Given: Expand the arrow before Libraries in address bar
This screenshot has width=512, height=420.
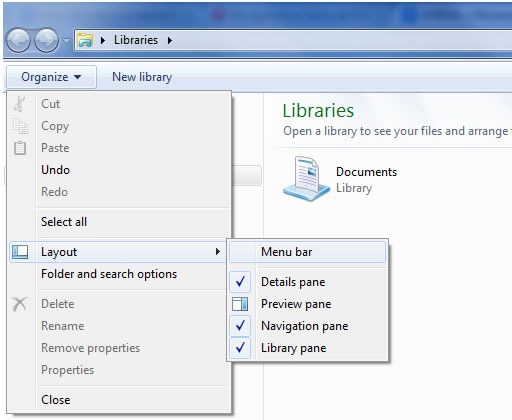Looking at the screenshot, I should (103, 41).
